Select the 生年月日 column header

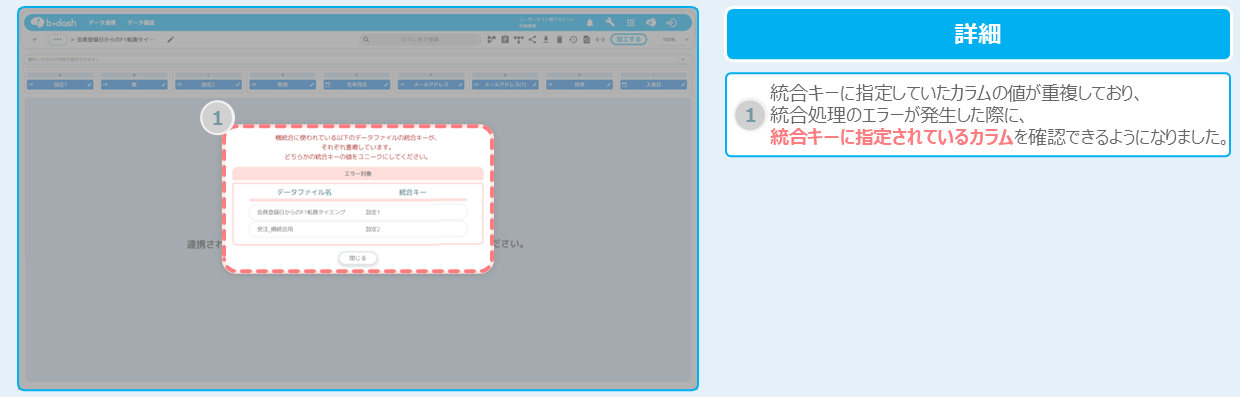tap(357, 84)
